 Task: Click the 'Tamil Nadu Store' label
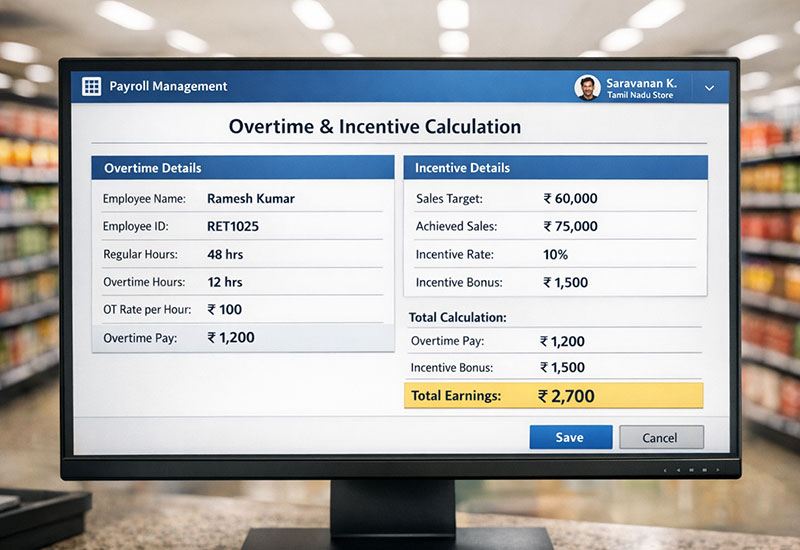(x=640, y=95)
